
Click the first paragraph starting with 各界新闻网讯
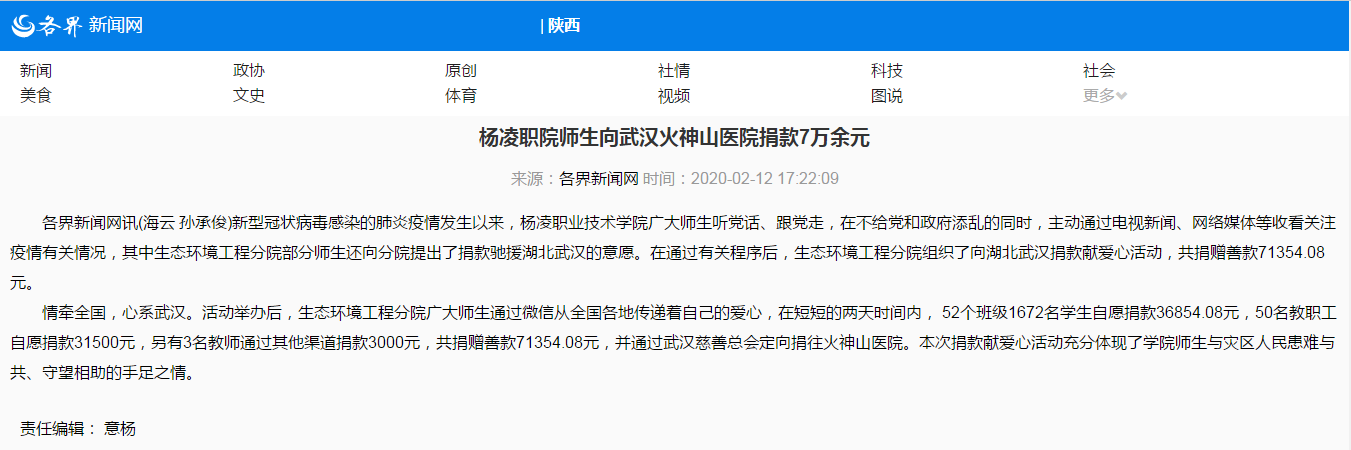pos(675,251)
